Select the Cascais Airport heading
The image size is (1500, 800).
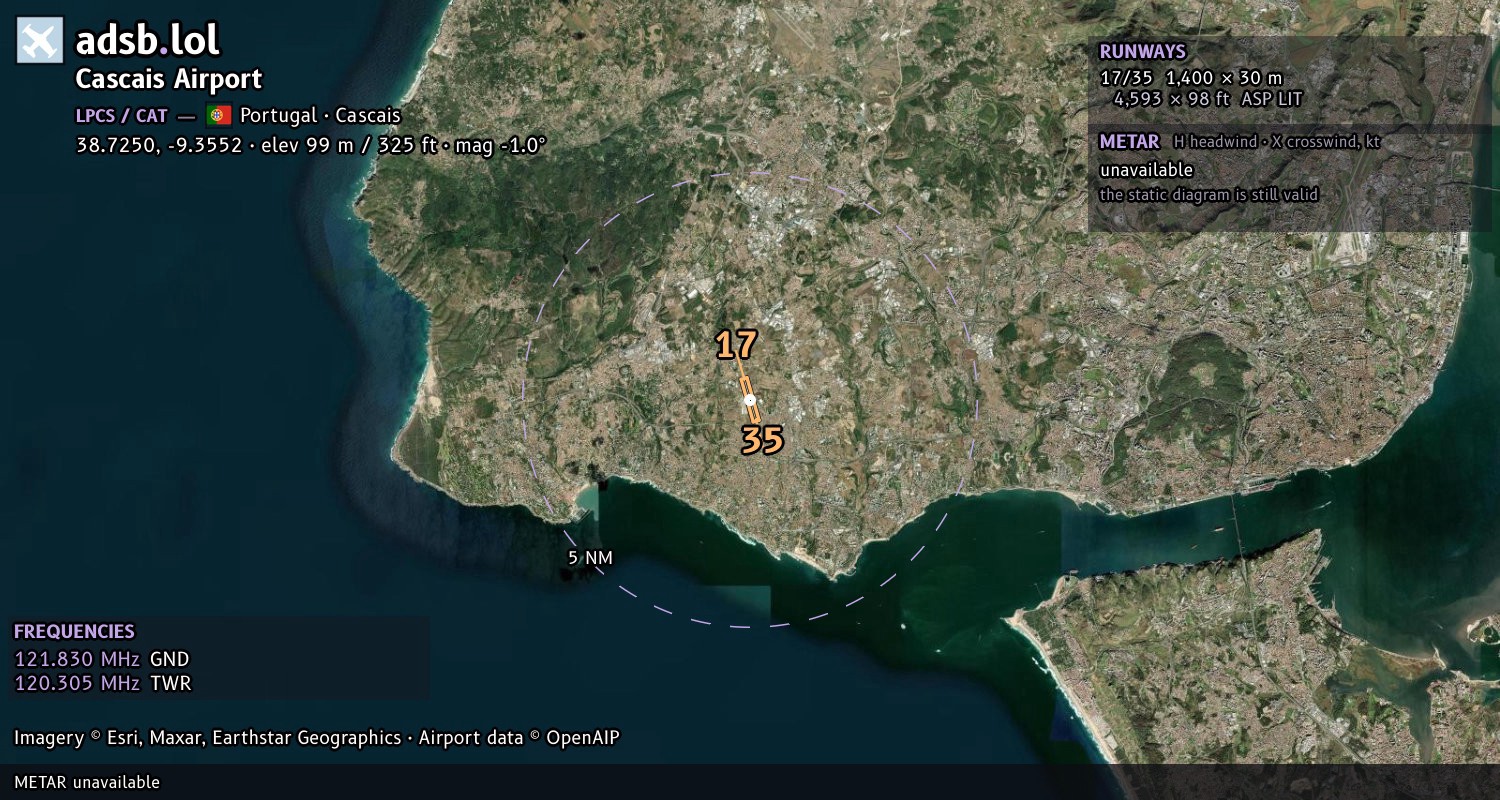tap(169, 79)
